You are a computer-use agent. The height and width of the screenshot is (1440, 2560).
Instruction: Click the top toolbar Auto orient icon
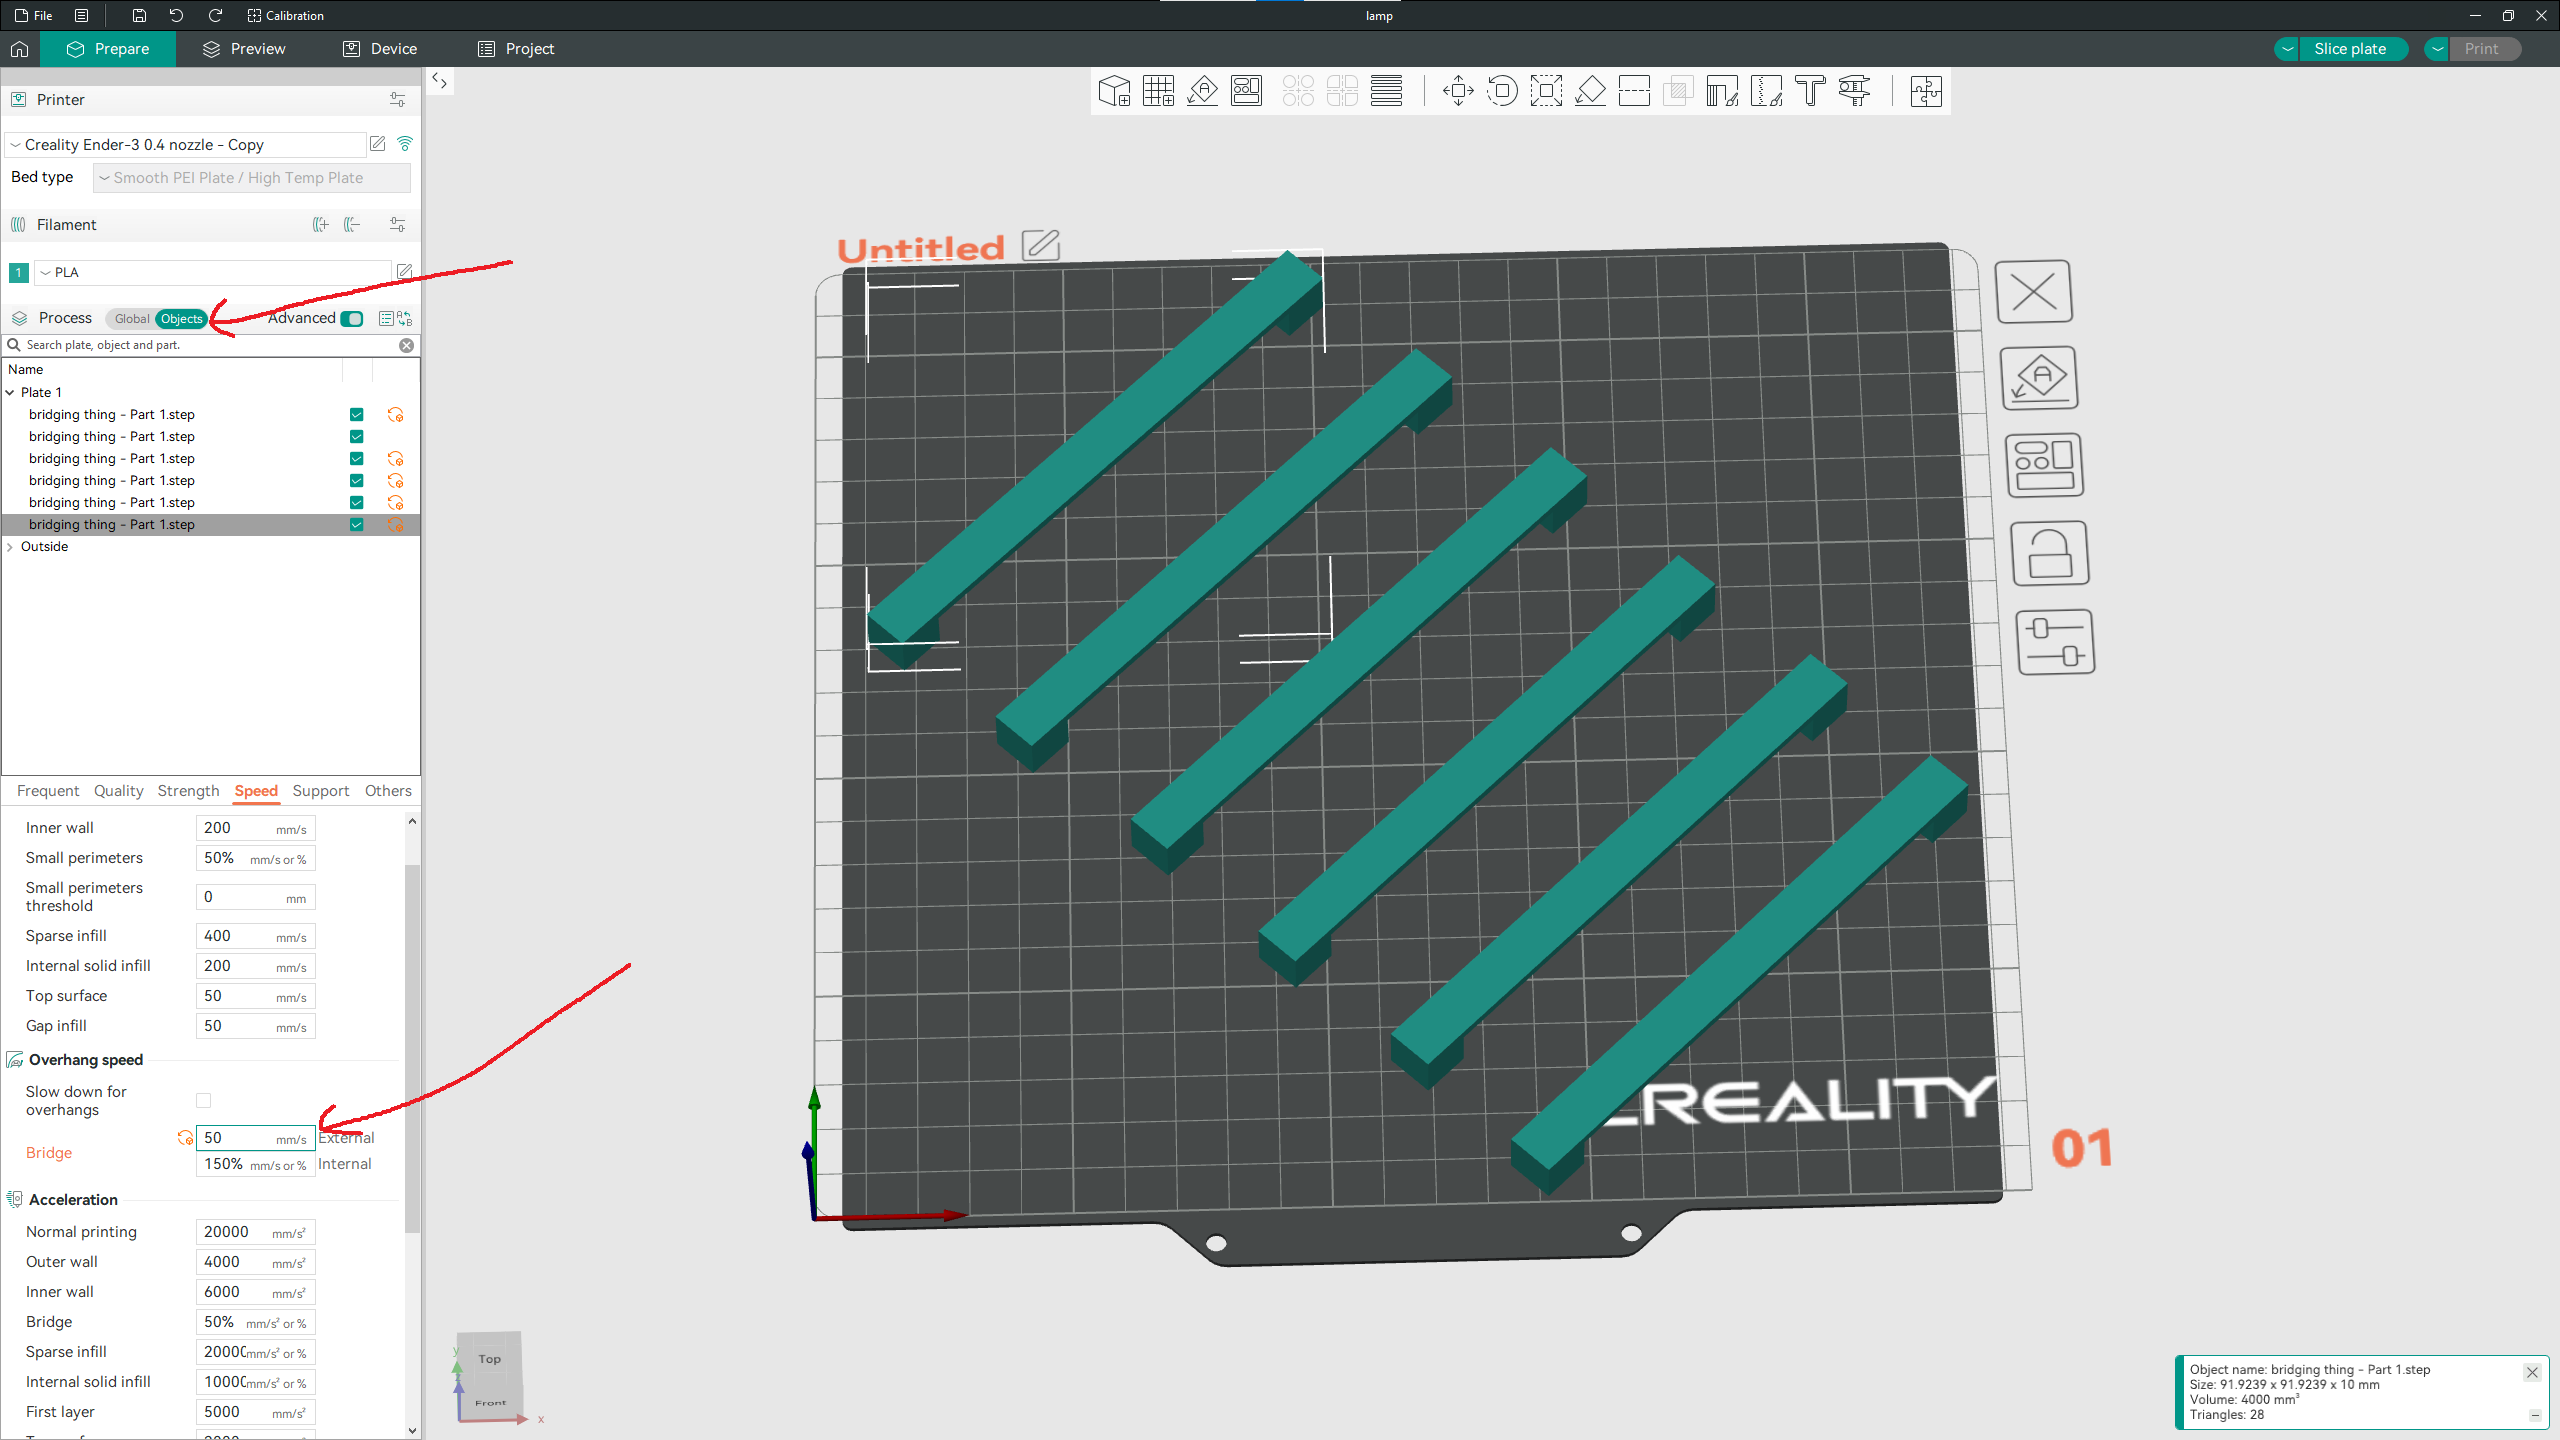click(1202, 91)
